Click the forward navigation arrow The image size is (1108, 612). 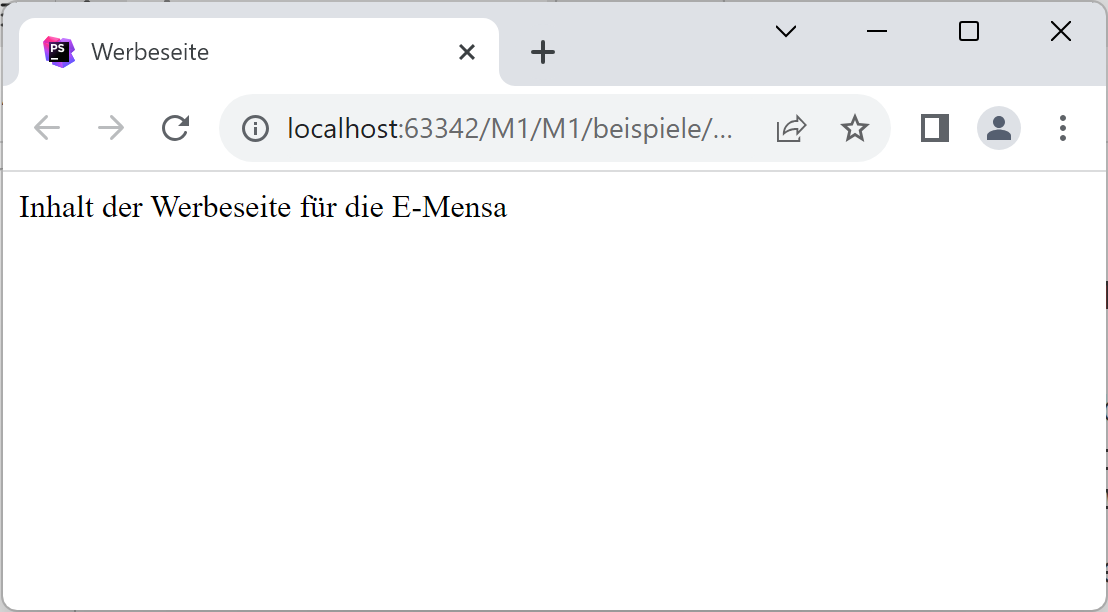[x=111, y=128]
